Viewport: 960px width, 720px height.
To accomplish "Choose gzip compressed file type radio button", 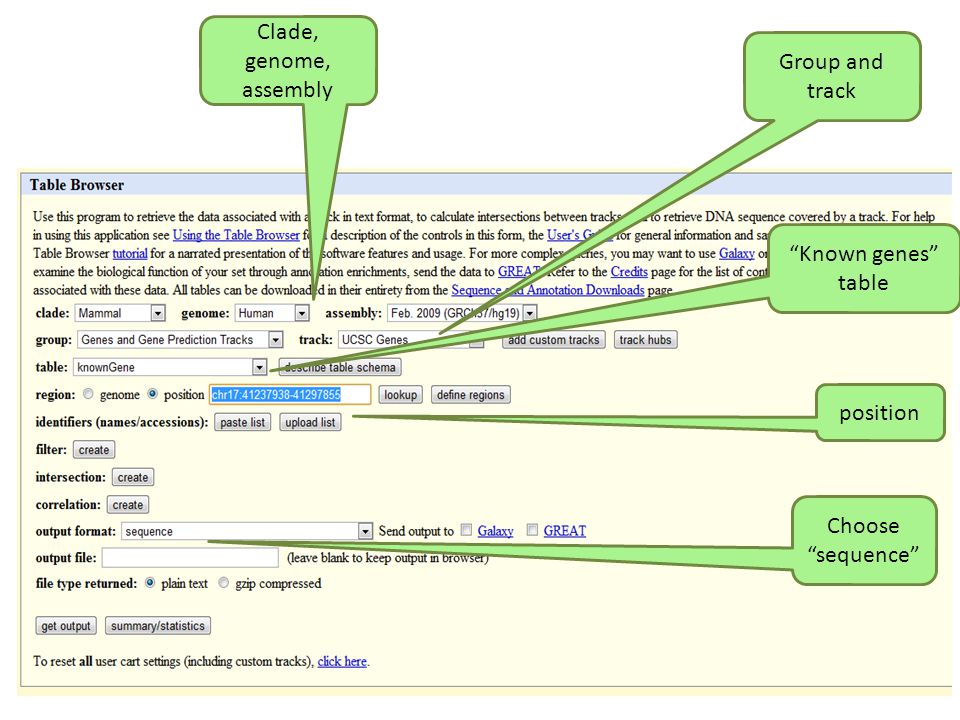I will 224,583.
